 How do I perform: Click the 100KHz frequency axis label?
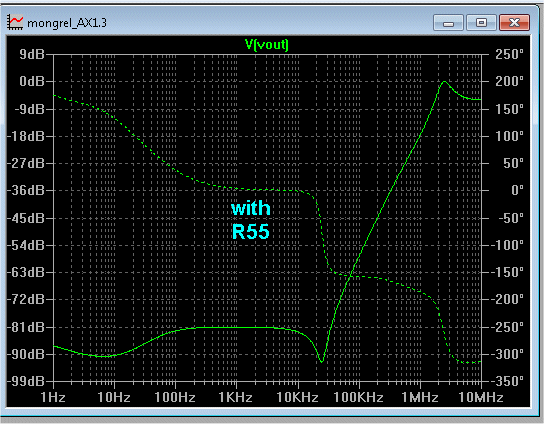tap(358, 397)
